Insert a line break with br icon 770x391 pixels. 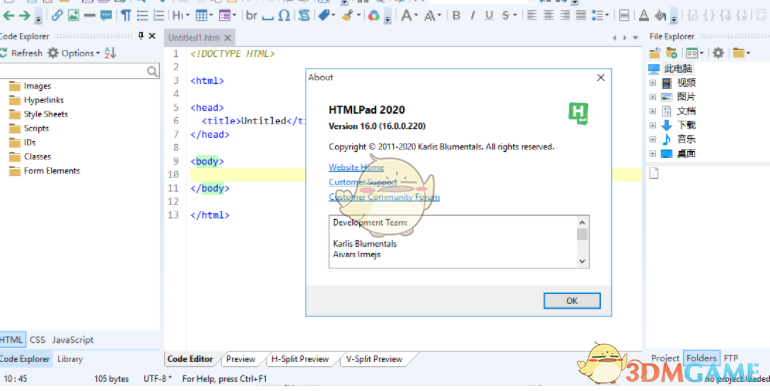[251, 15]
